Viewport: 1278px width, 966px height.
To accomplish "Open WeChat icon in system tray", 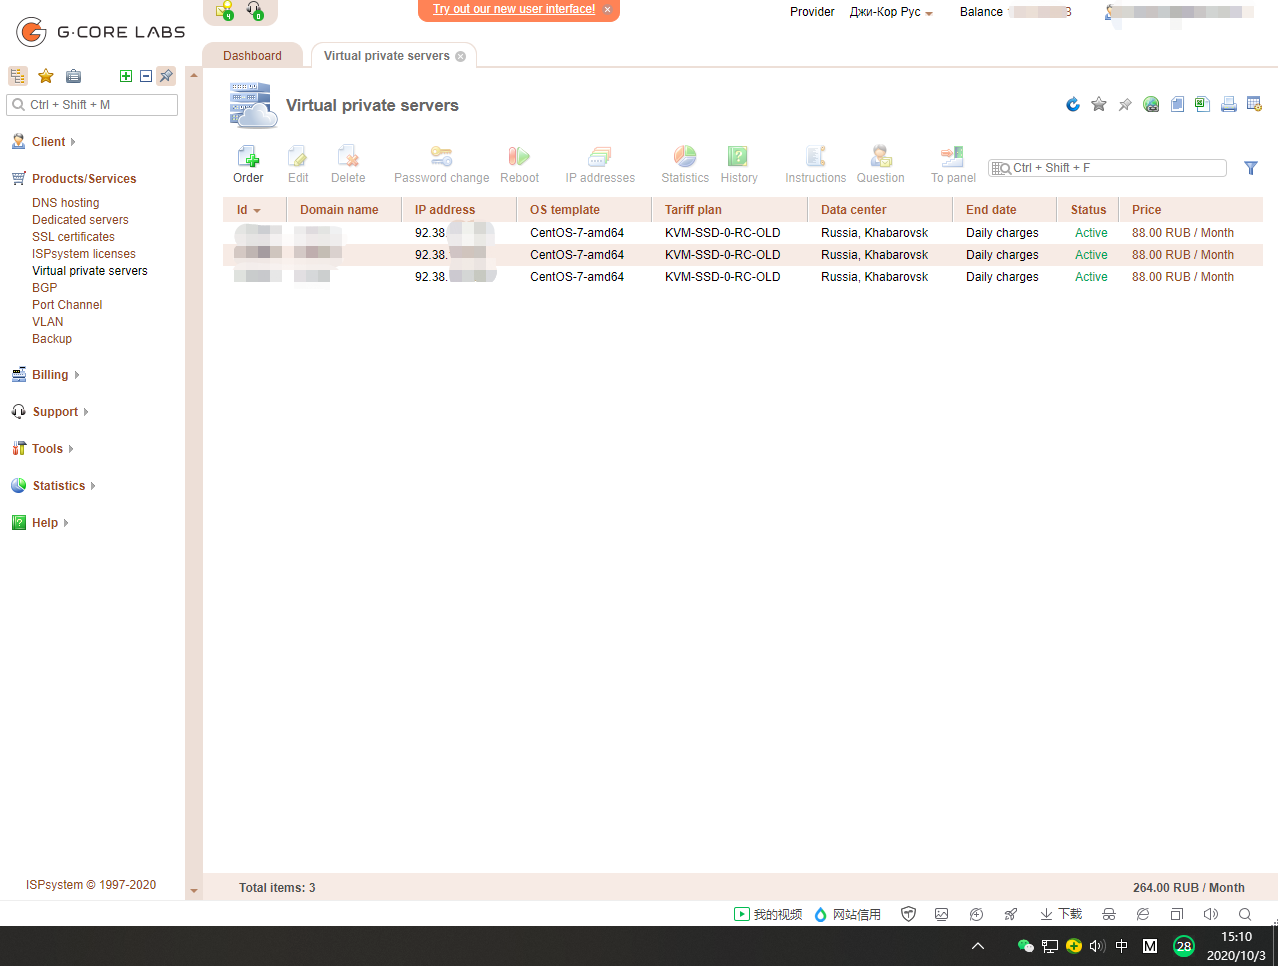I will (x=1025, y=946).
